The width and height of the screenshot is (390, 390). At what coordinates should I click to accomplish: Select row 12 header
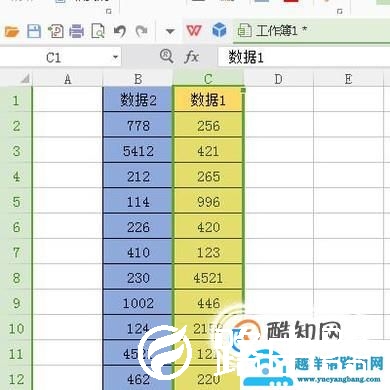pyautogui.click(x=16, y=379)
